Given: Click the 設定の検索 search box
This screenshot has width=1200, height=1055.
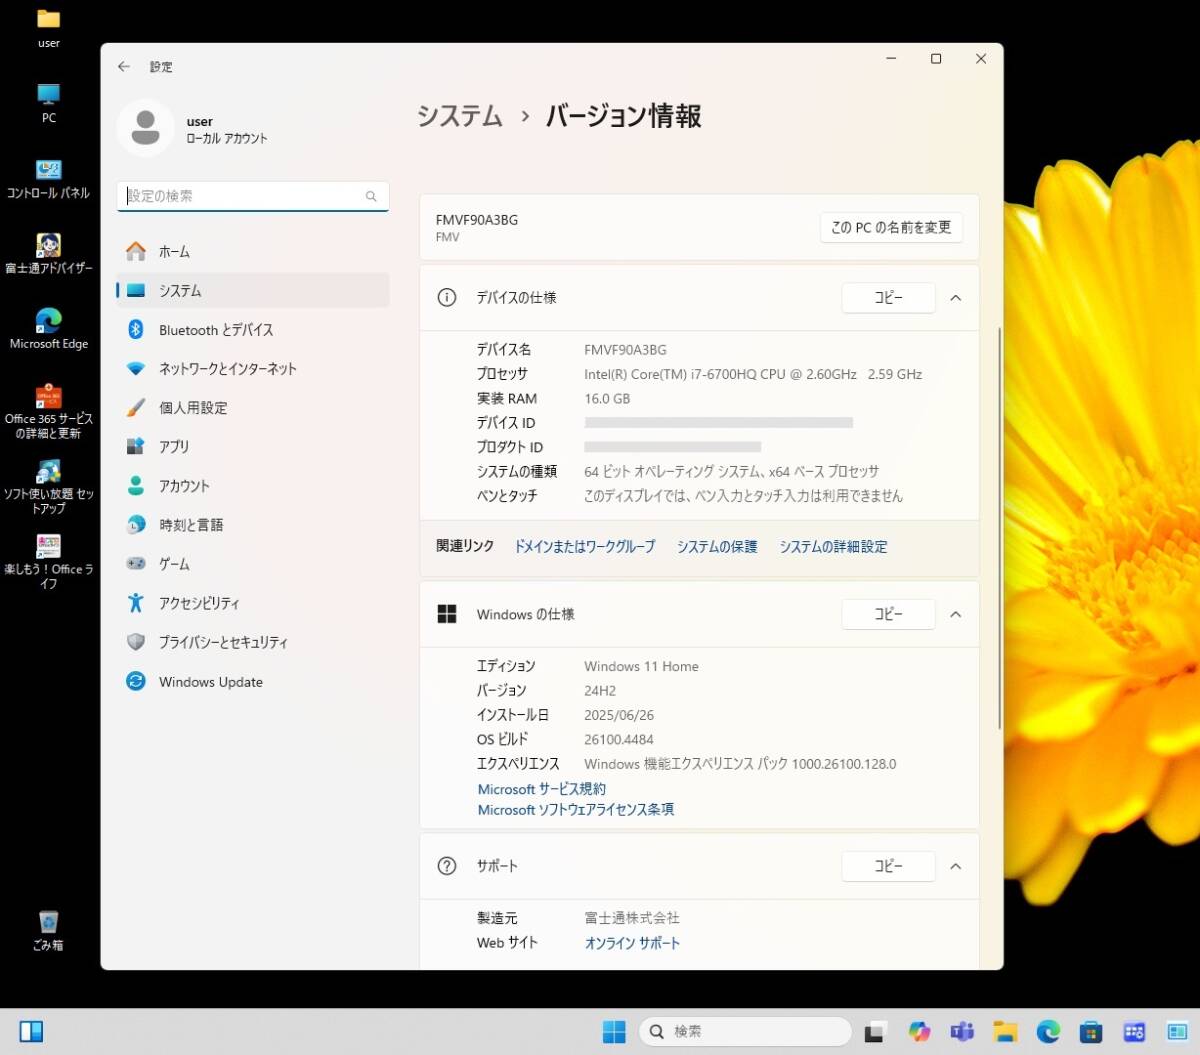Looking at the screenshot, I should (253, 196).
